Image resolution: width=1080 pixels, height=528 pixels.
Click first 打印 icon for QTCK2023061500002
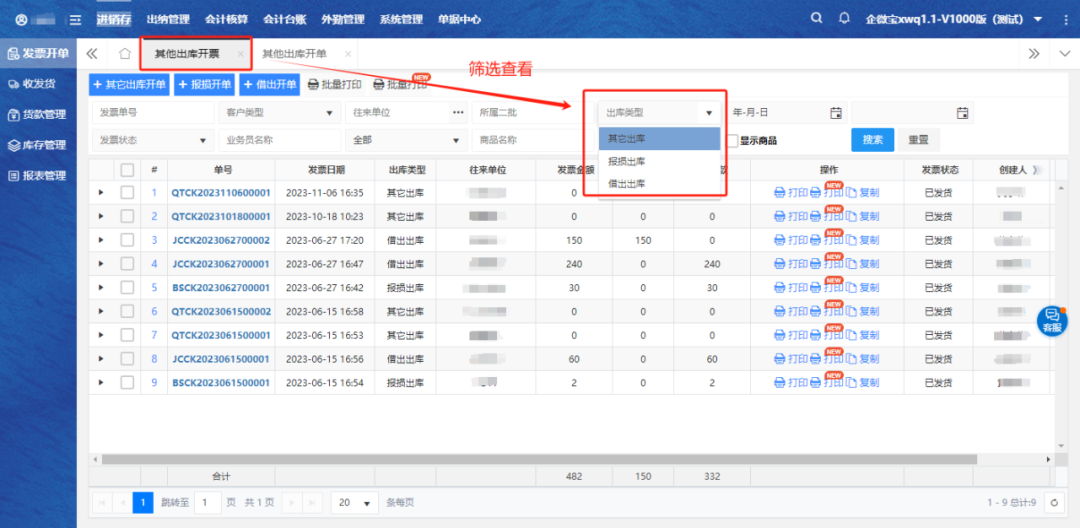point(780,311)
